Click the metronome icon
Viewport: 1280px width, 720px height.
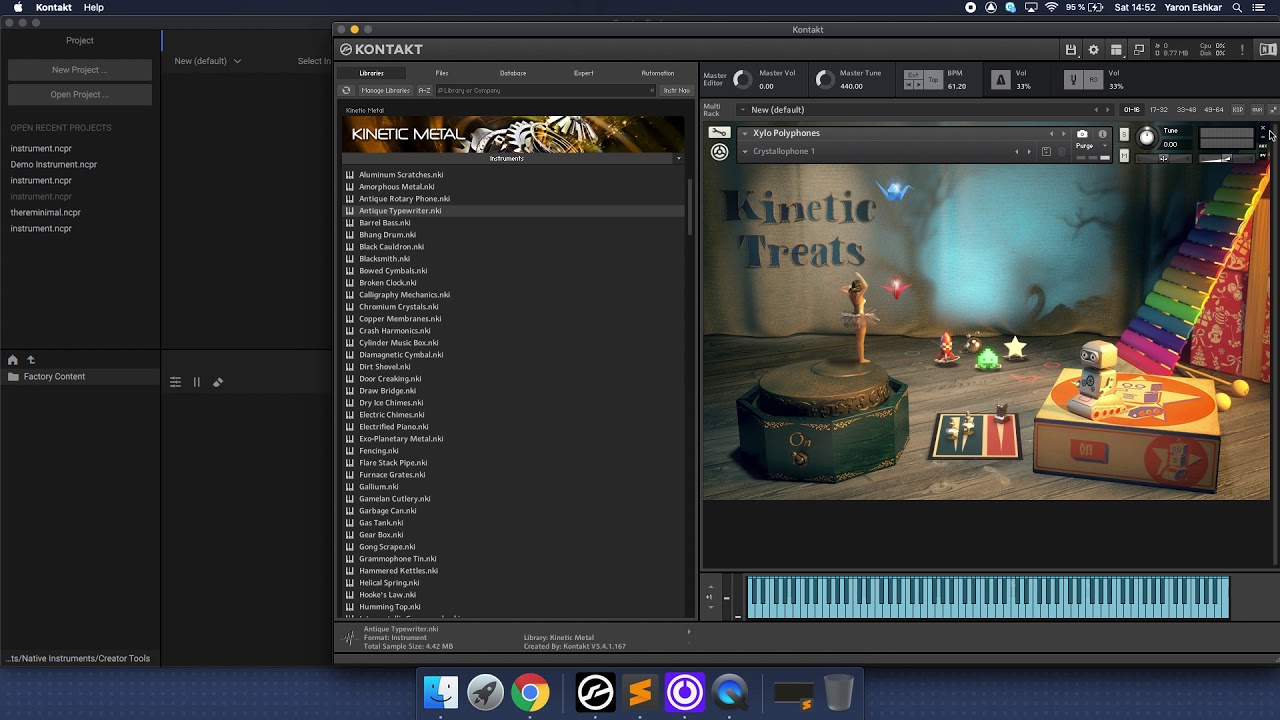pyautogui.click(x=1000, y=80)
